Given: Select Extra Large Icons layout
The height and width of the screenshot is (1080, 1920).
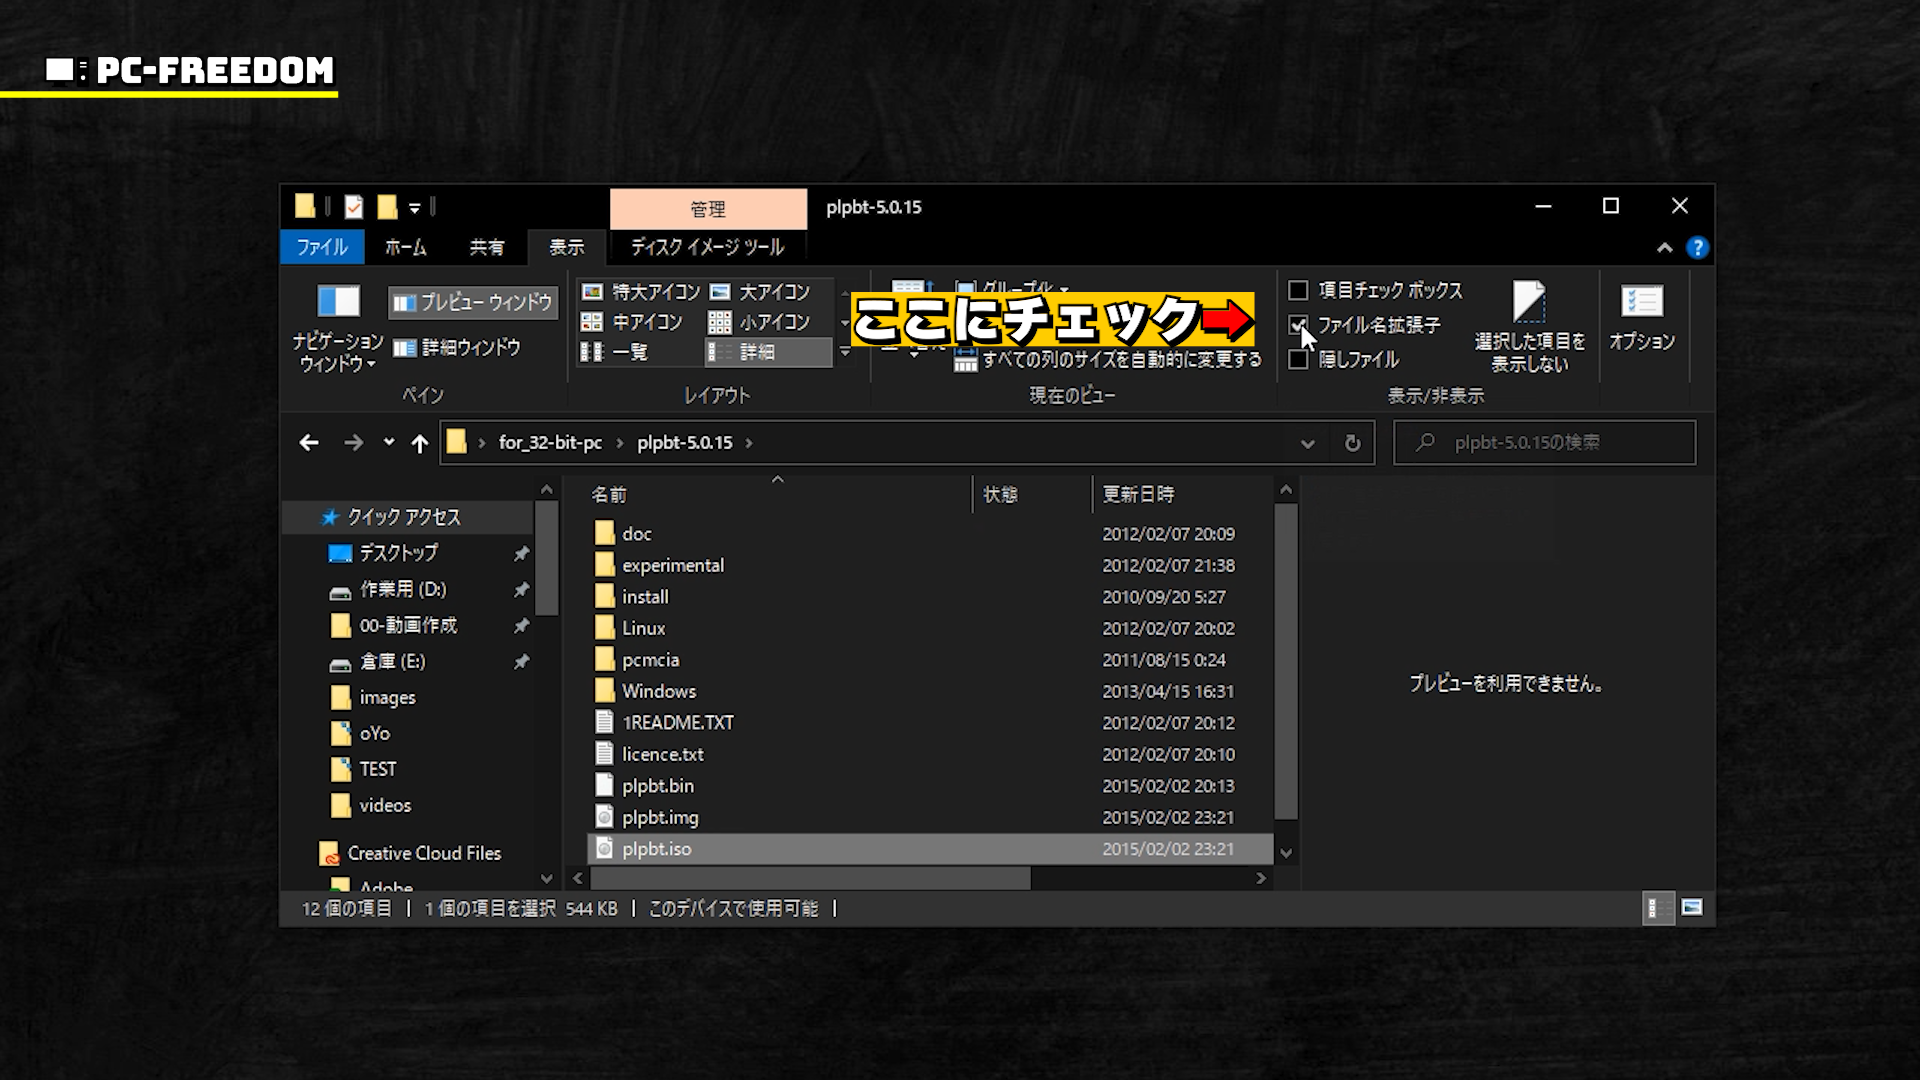Looking at the screenshot, I should (x=641, y=292).
